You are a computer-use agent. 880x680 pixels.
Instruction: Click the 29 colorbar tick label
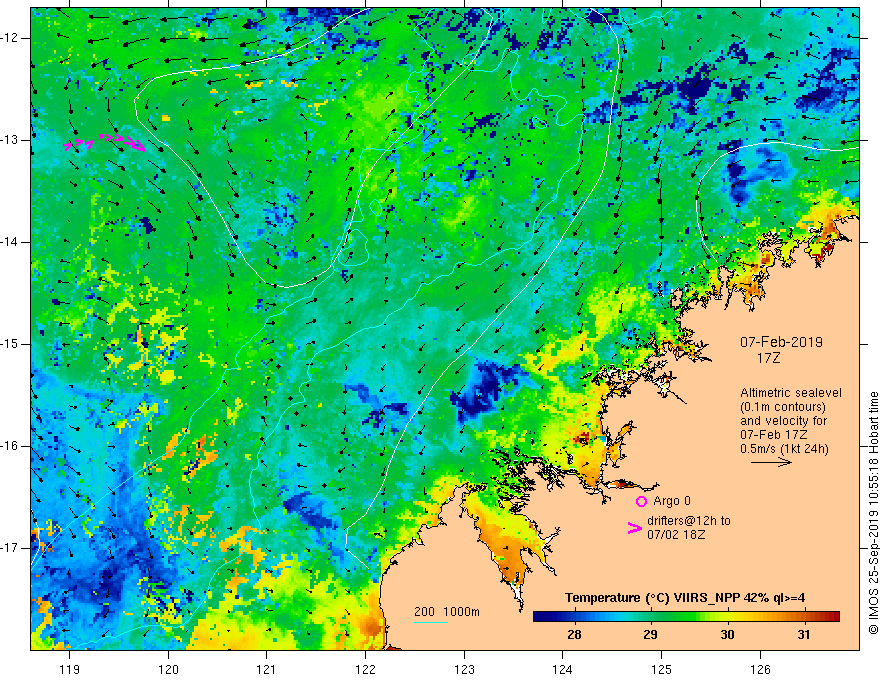[x=650, y=635]
